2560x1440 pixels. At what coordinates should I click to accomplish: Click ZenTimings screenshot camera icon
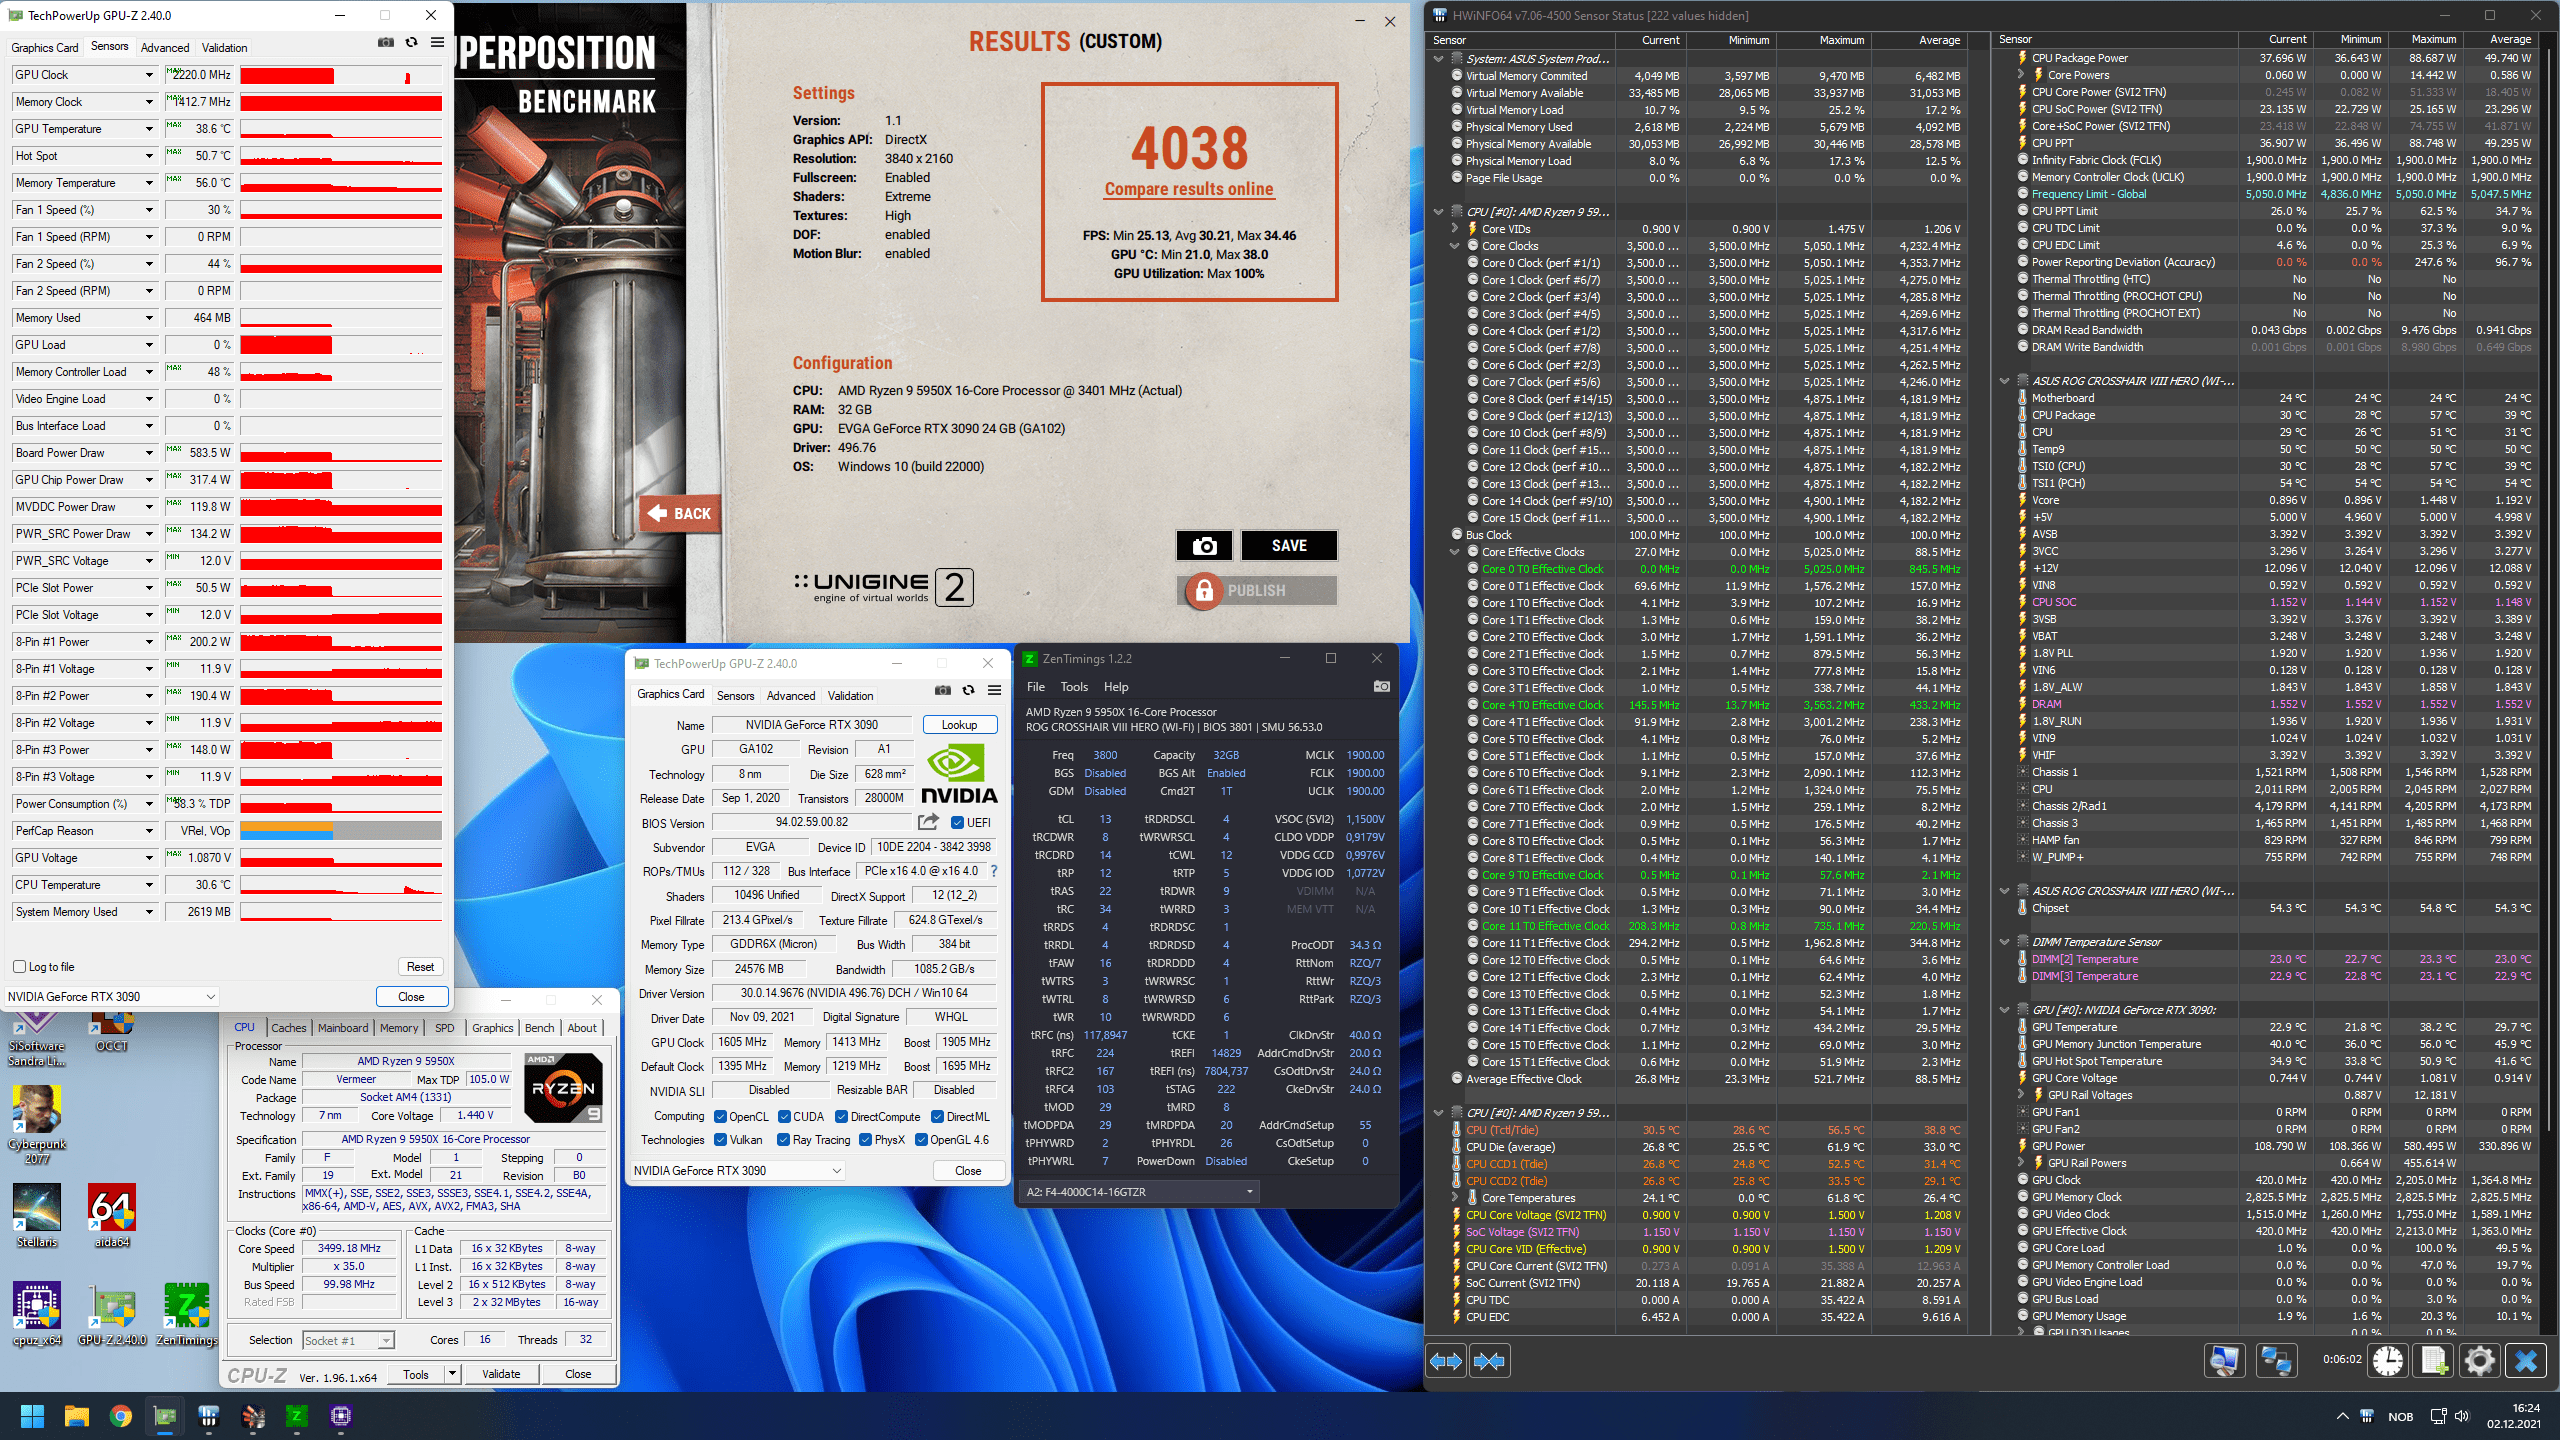(1381, 686)
